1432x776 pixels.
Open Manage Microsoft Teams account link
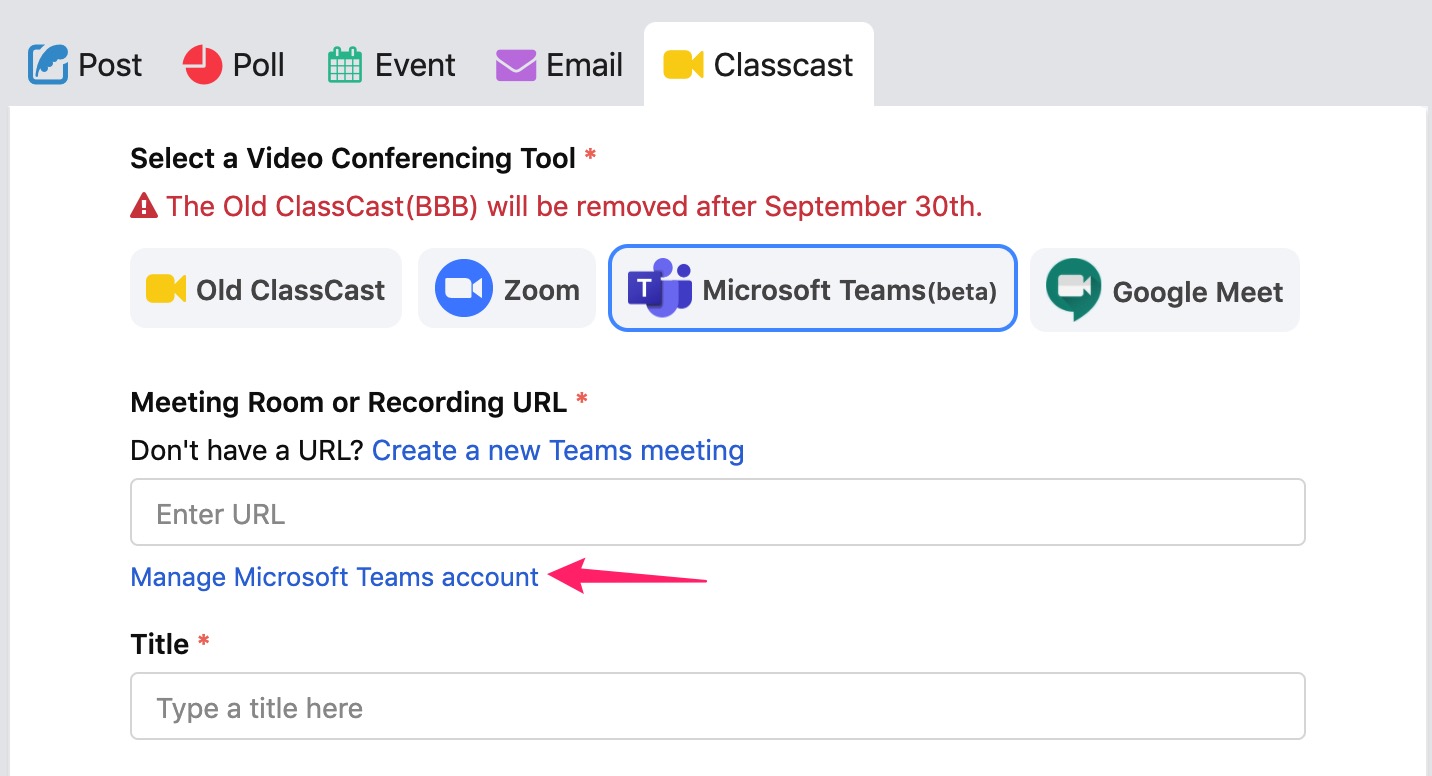(335, 577)
